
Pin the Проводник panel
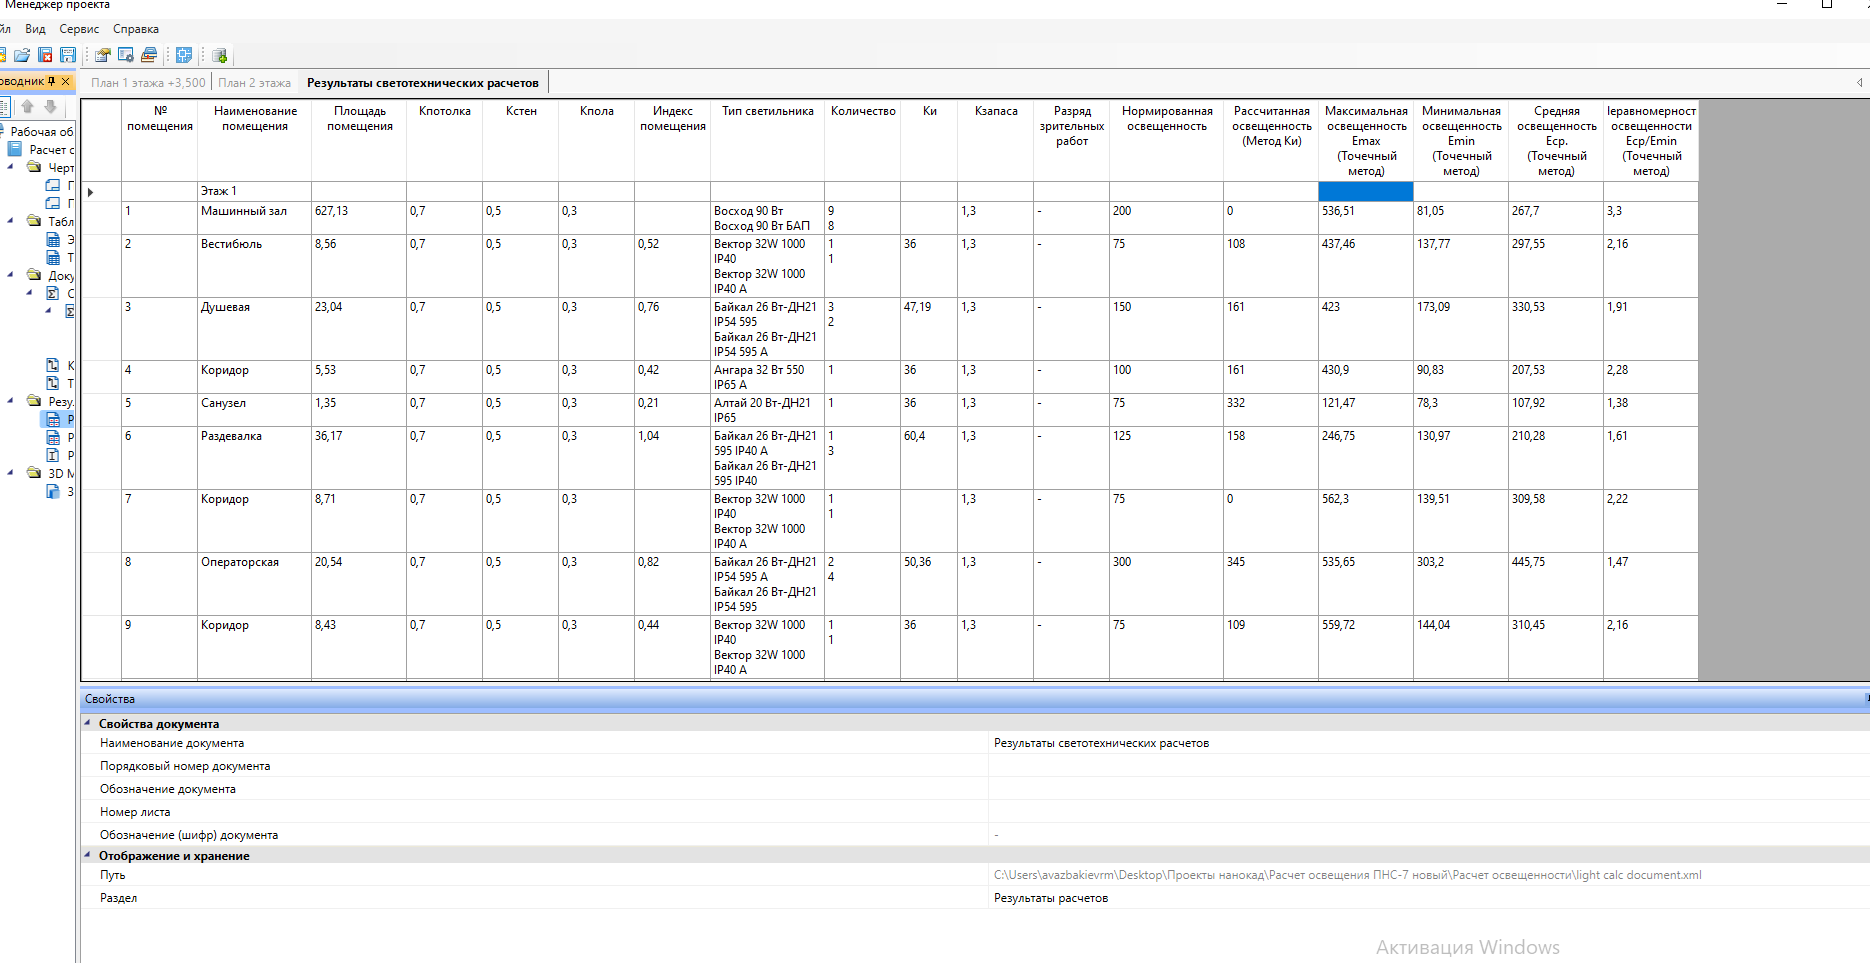point(52,81)
